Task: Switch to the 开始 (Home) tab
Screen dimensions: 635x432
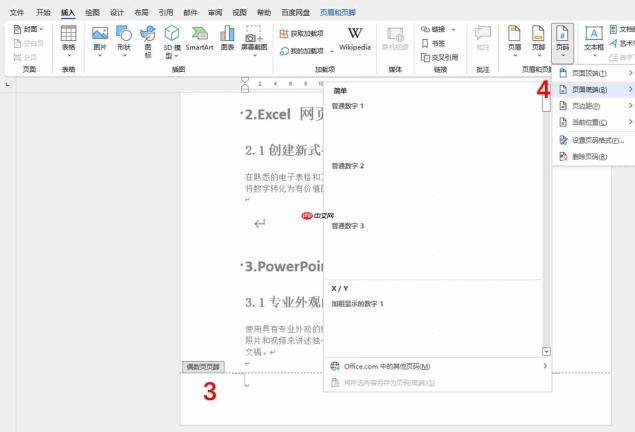Action: click(43, 13)
